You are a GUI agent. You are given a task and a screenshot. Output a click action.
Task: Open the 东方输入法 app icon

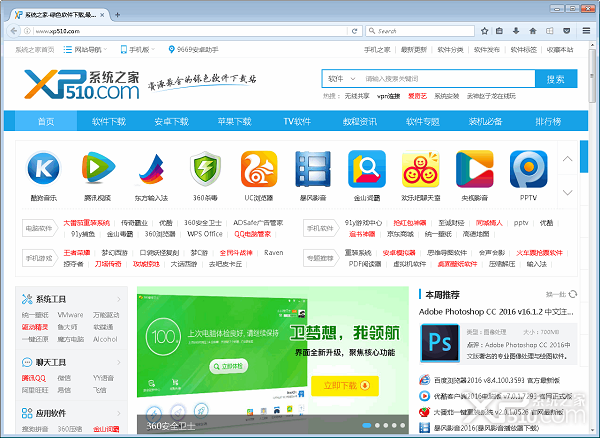[151, 169]
